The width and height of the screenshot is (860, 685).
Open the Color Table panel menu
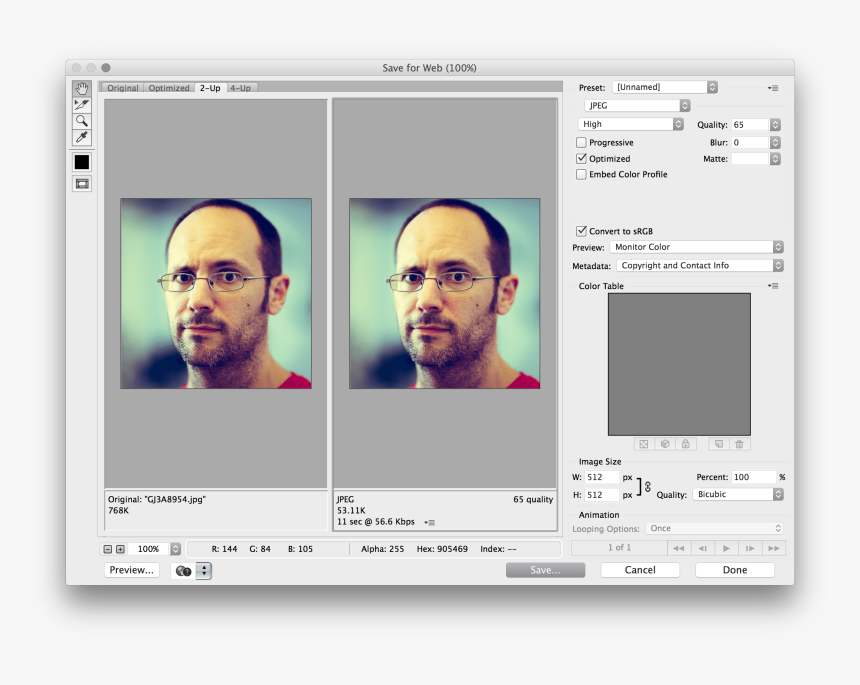772,286
